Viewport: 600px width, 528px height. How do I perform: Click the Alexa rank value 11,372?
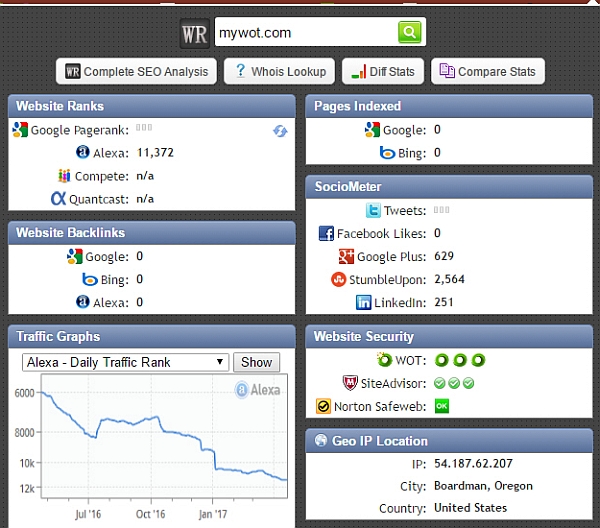[x=155, y=153]
